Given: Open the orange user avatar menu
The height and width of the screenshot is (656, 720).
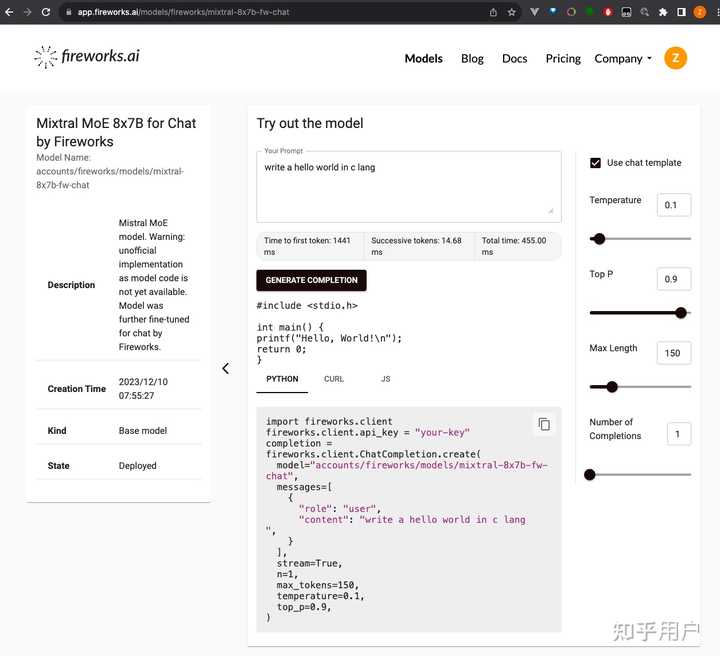Looking at the screenshot, I should (x=675, y=58).
